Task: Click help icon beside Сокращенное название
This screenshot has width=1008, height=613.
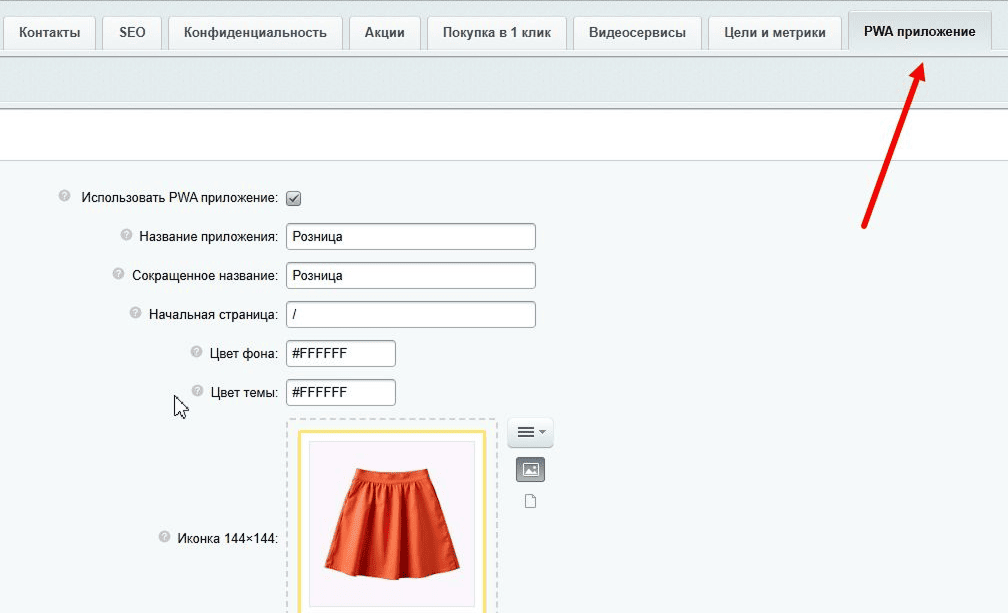Action: (118, 273)
